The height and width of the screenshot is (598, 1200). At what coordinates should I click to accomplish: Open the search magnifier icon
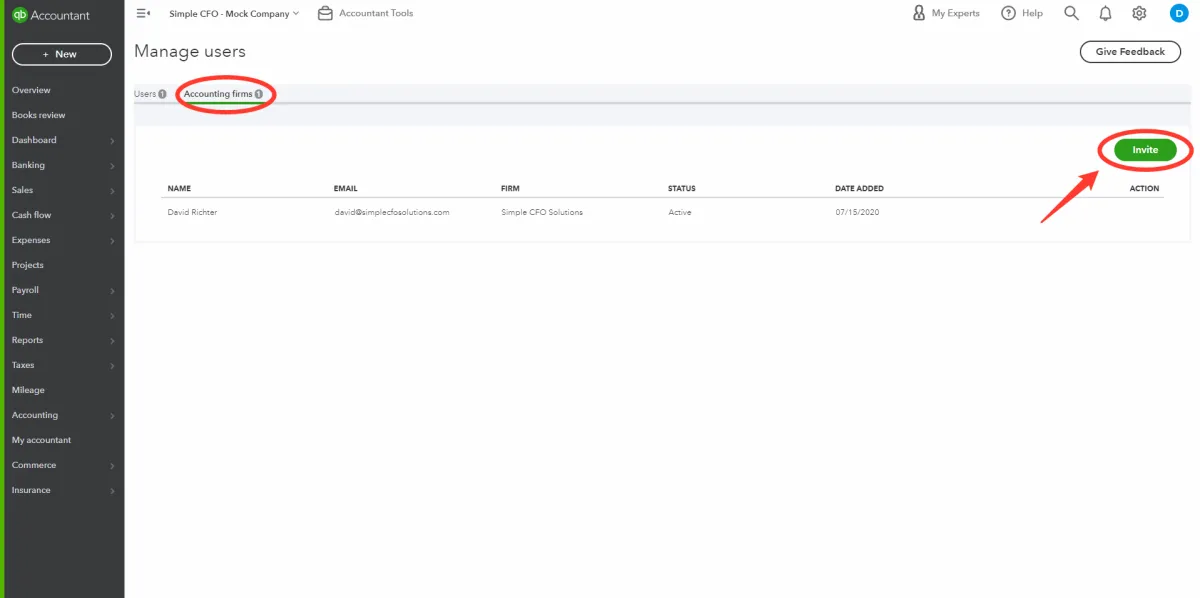tap(1071, 13)
